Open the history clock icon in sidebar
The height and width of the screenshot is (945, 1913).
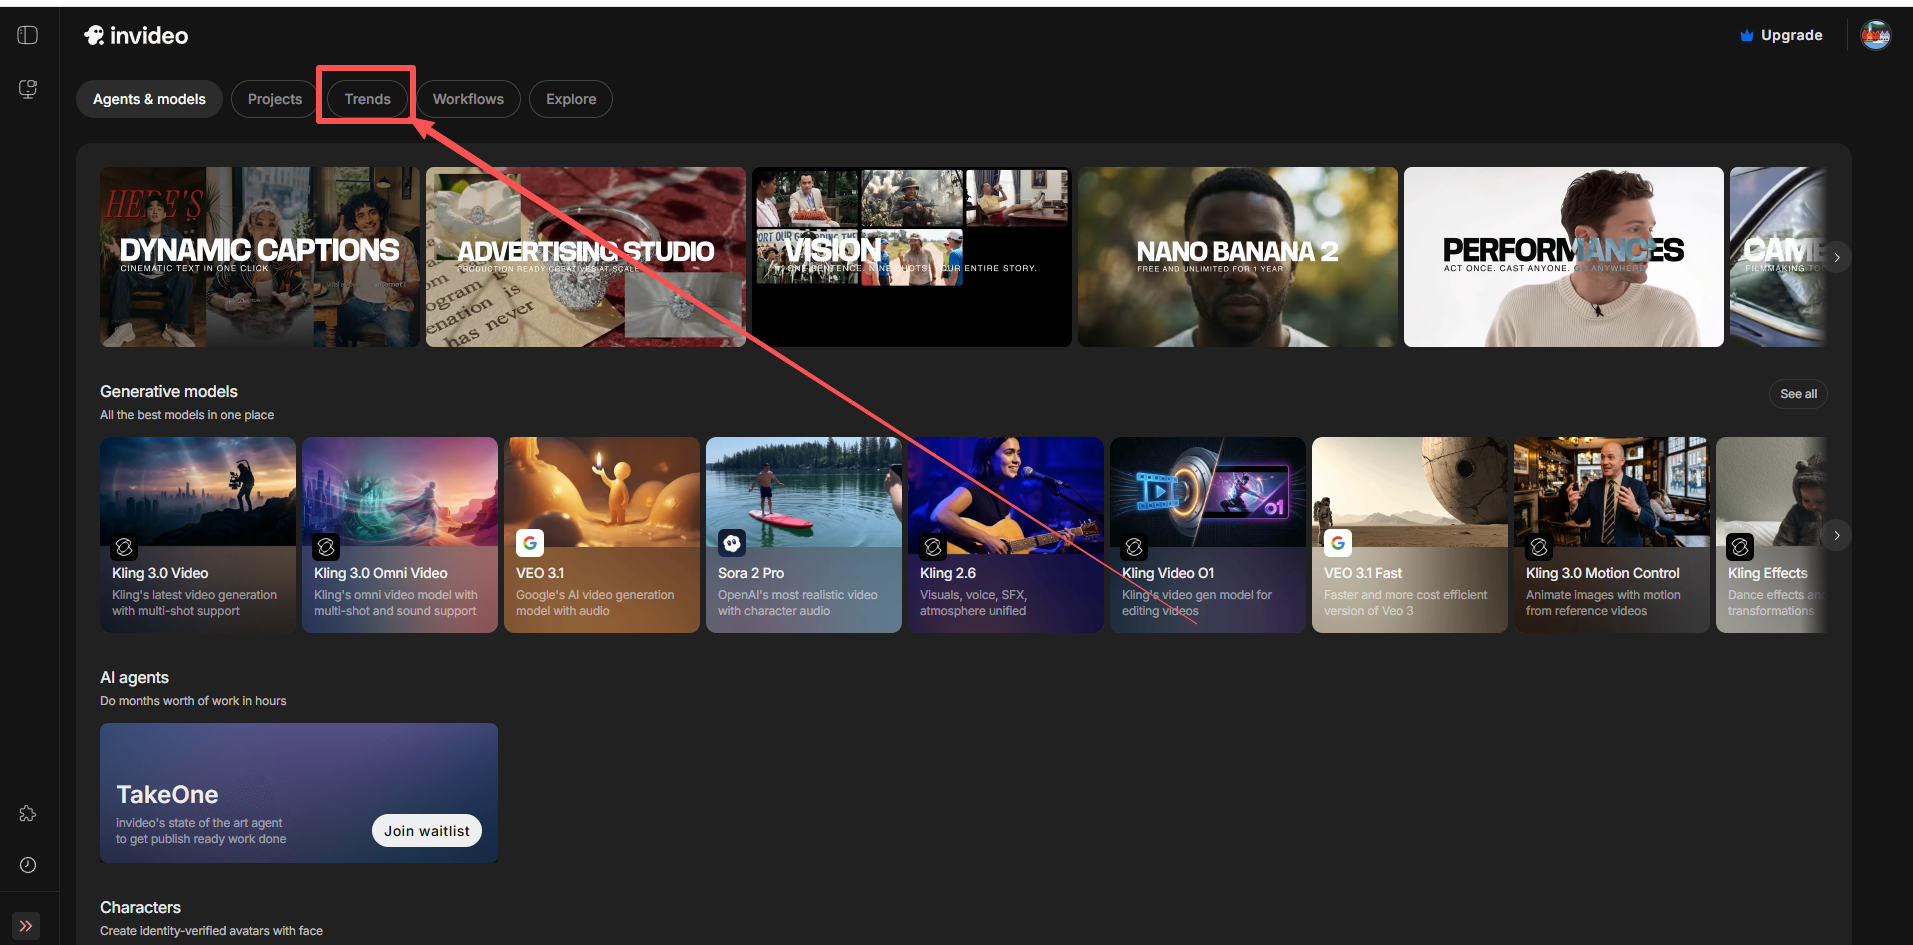coord(28,865)
